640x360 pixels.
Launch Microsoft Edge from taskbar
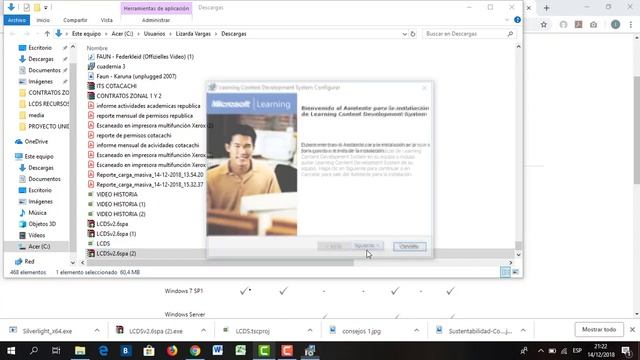tap(103, 351)
